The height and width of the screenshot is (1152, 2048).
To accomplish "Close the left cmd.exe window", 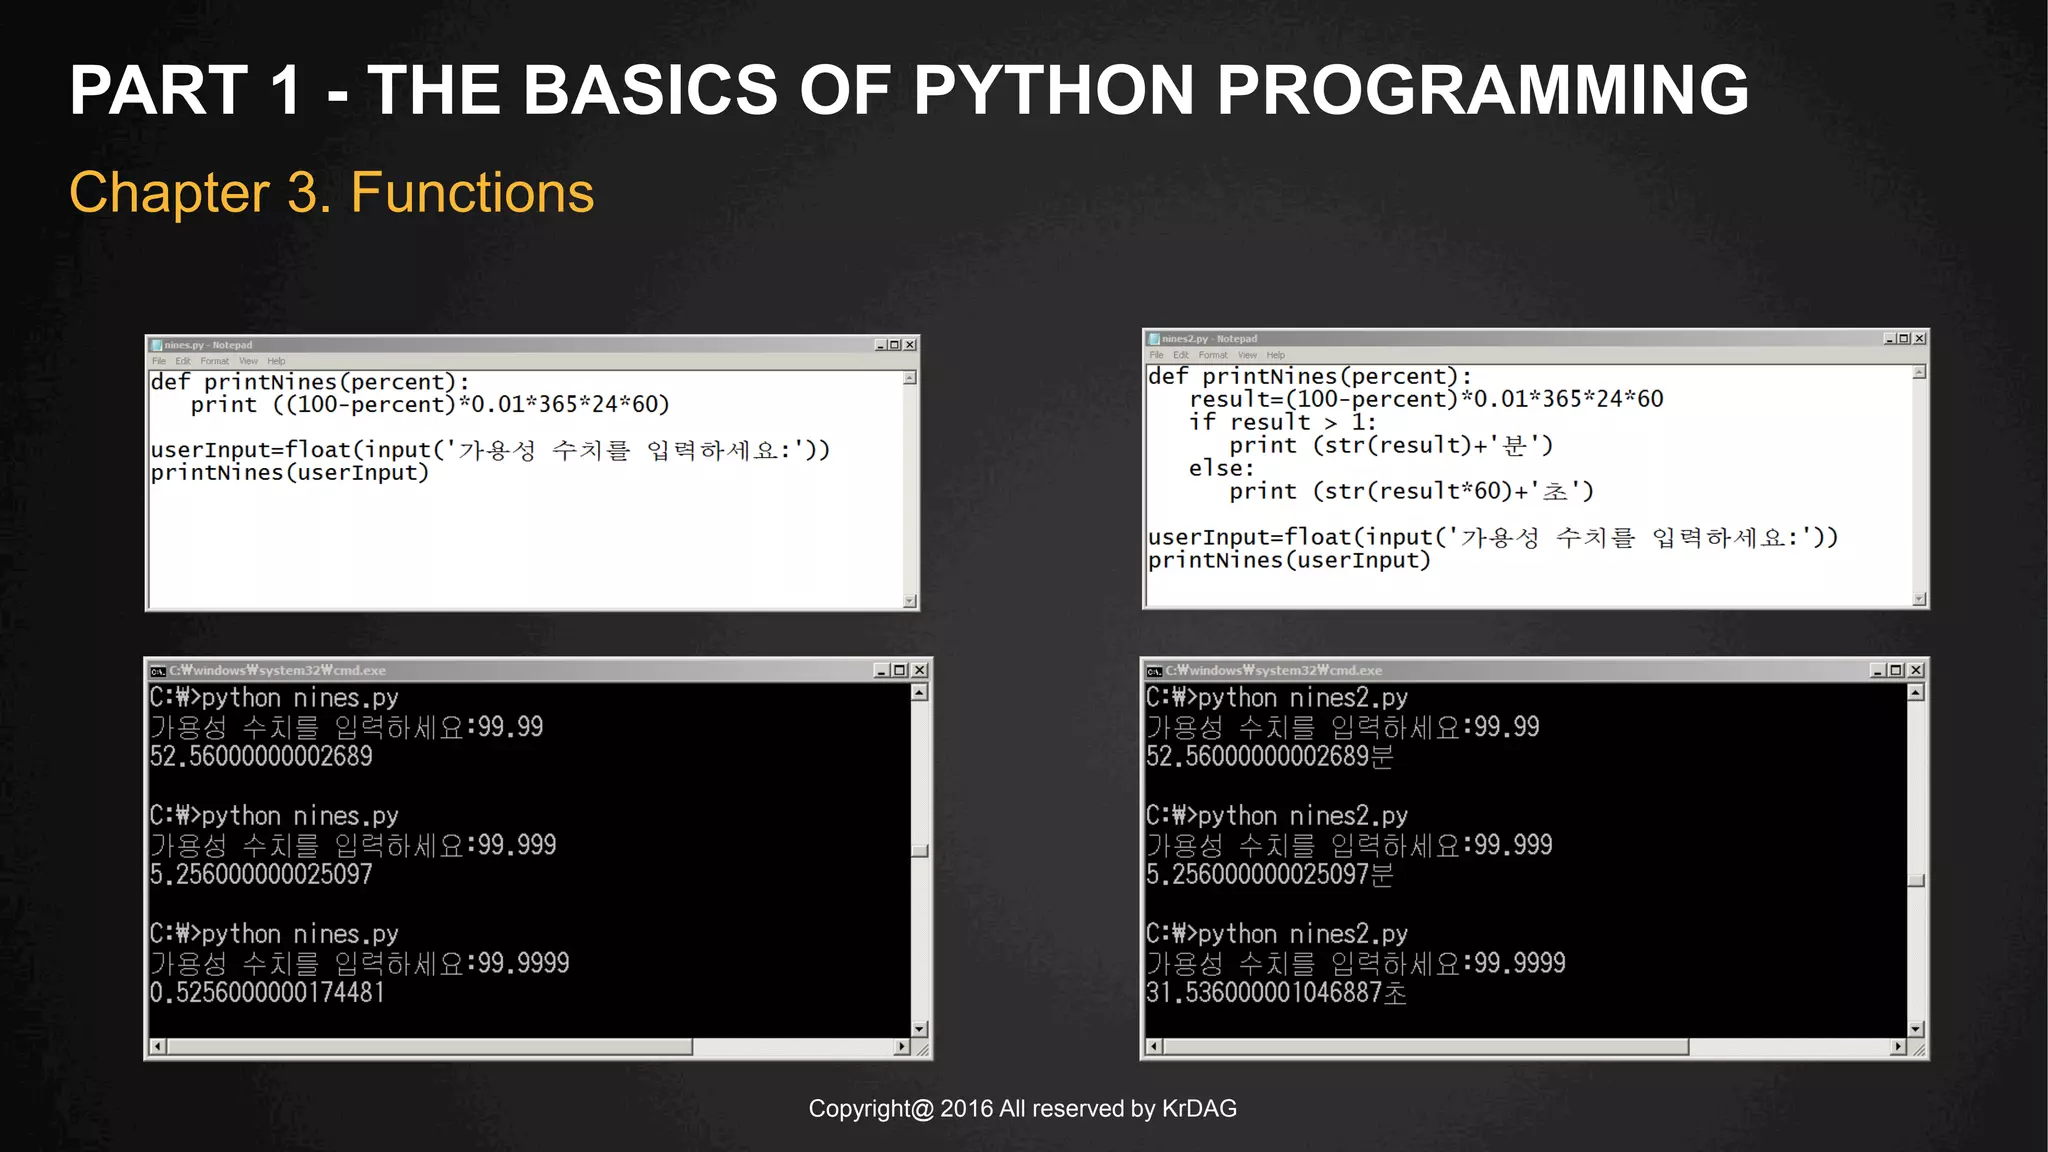I will click(x=920, y=670).
